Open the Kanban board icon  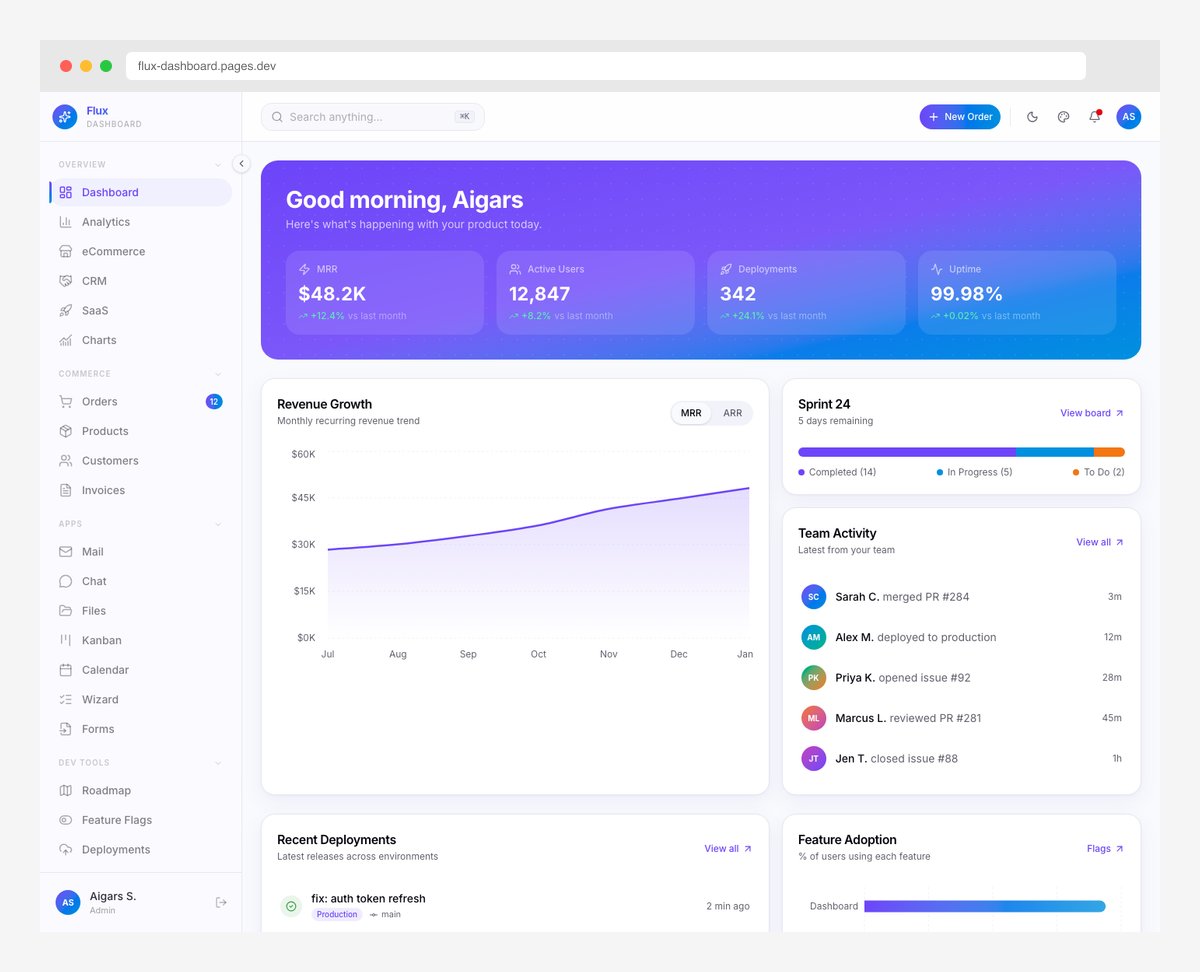65,640
